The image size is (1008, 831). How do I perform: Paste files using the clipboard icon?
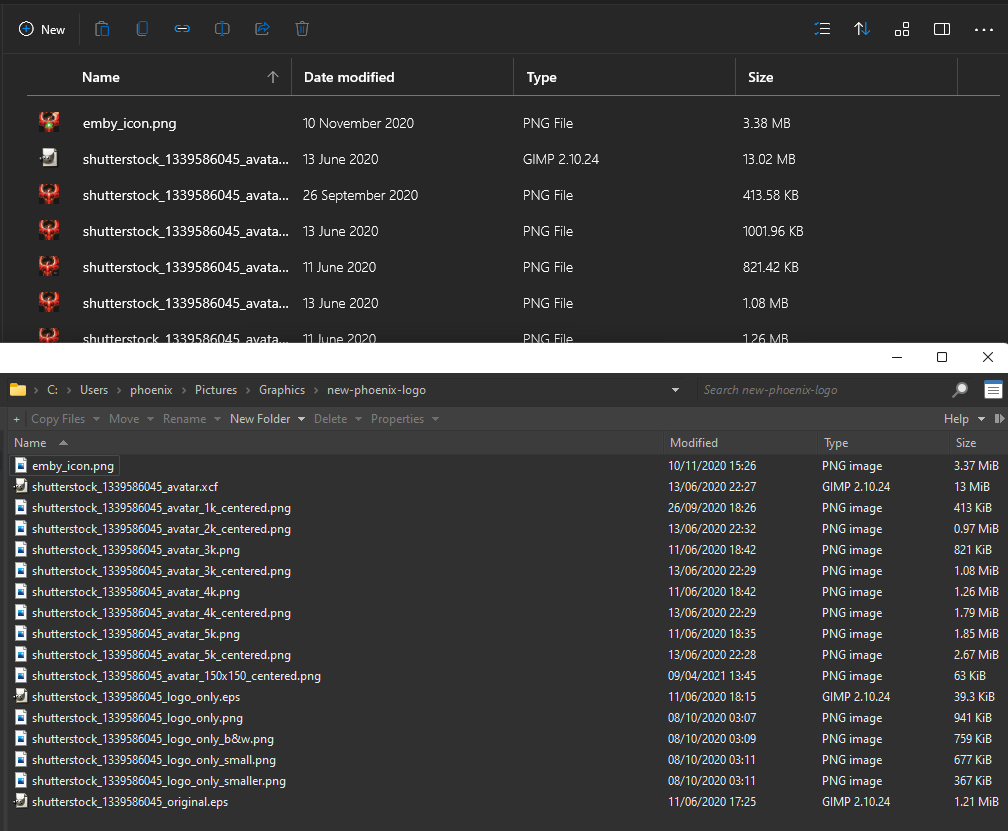[102, 28]
